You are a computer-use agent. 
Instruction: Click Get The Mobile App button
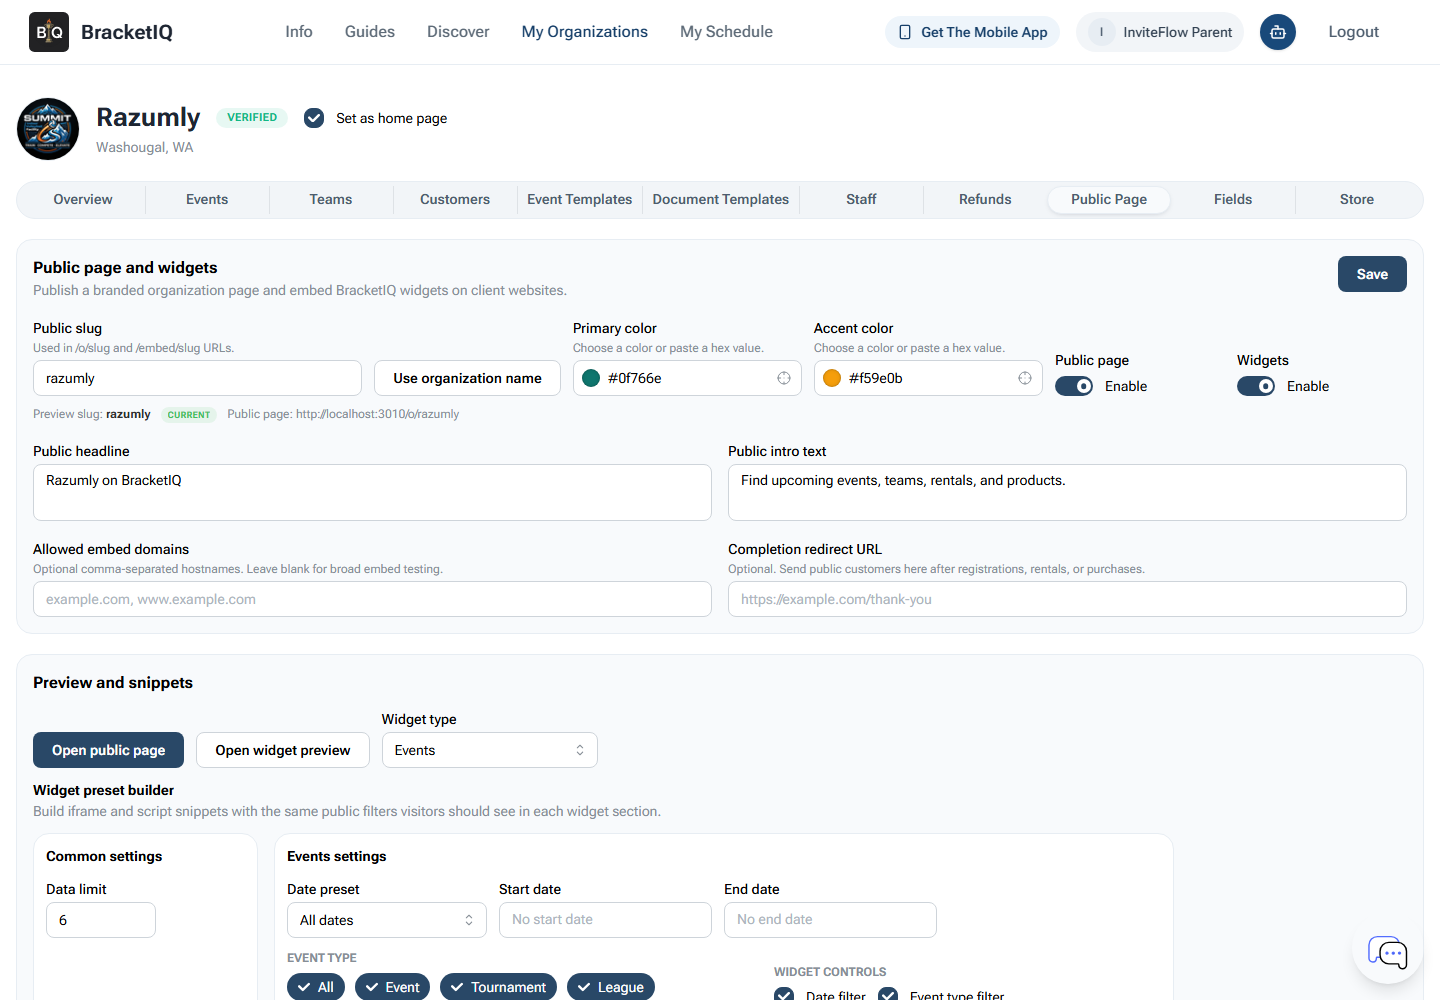pos(972,32)
